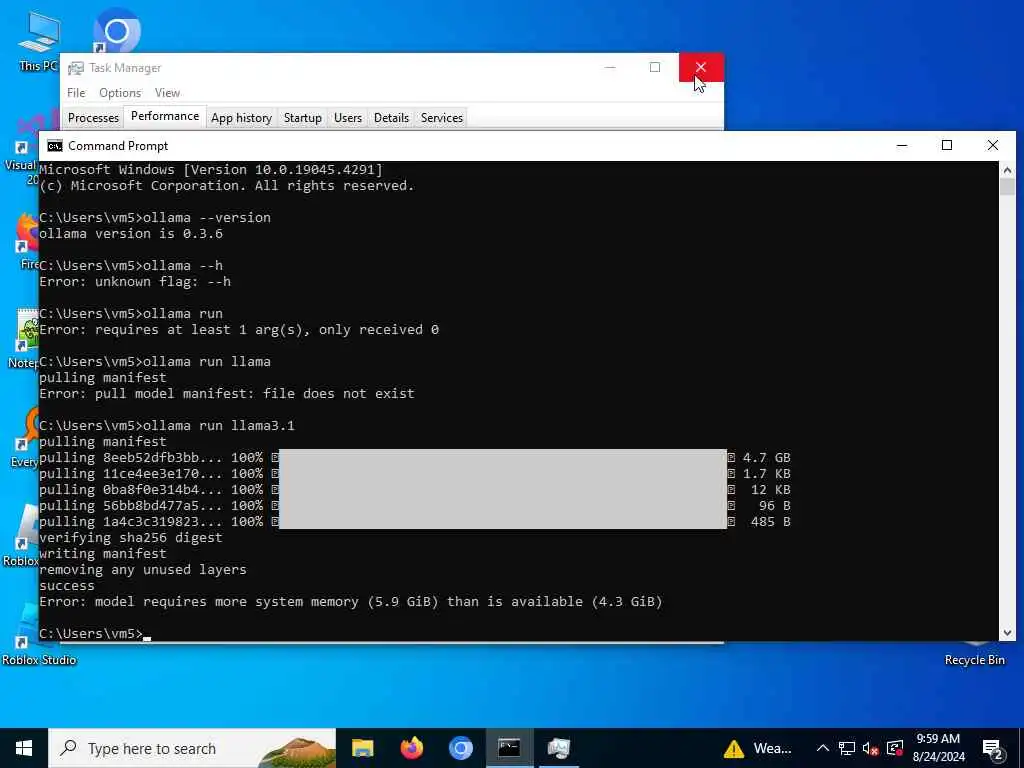This screenshot has width=1024, height=768.
Task: Open the weather warning widget on taskbar
Action: 758,748
